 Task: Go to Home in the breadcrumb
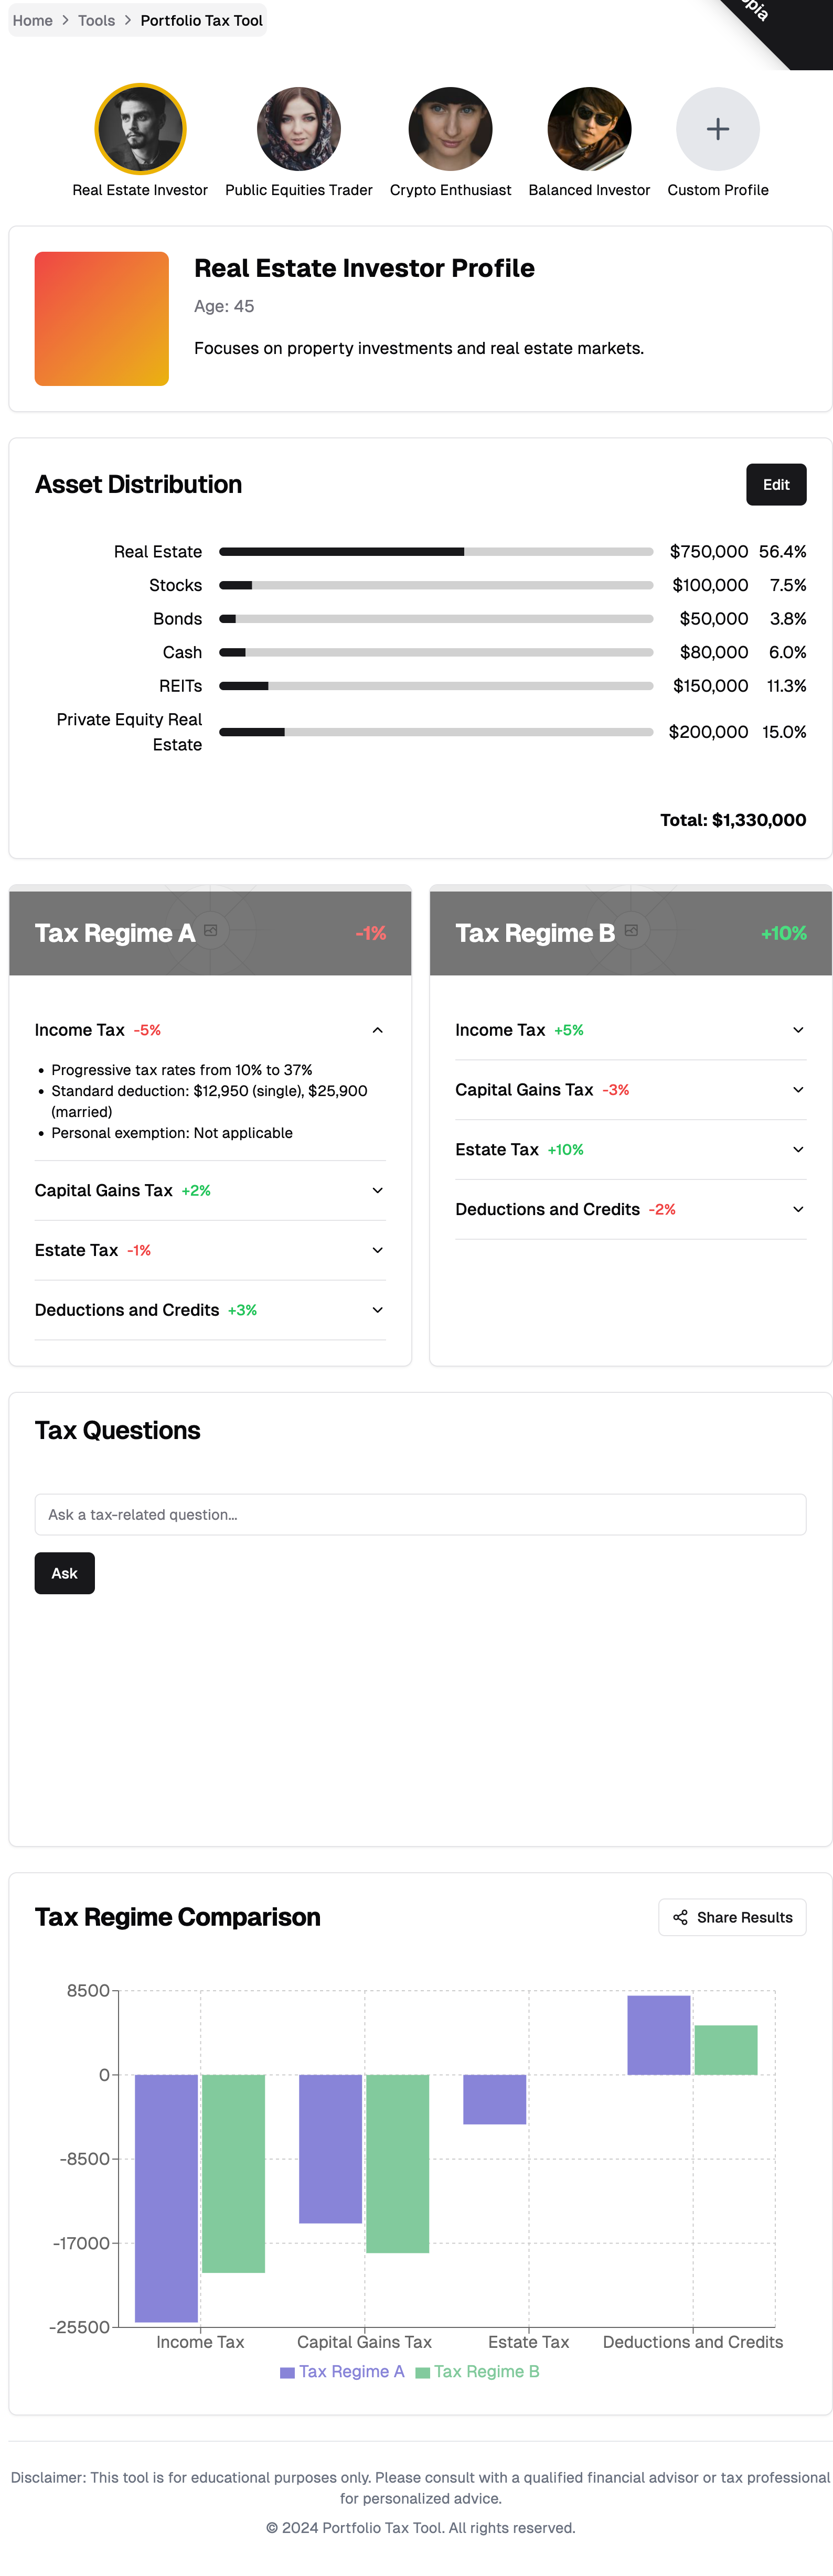(32, 20)
